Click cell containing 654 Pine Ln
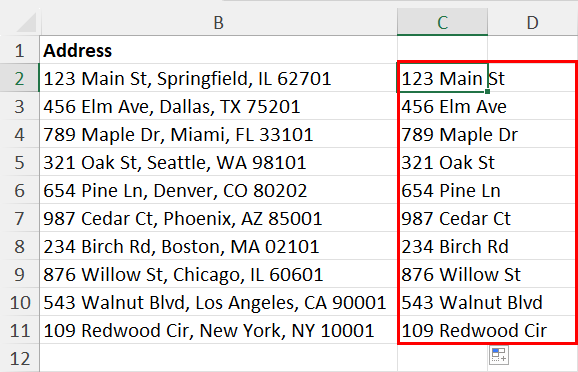The image size is (578, 372). click(x=442, y=190)
